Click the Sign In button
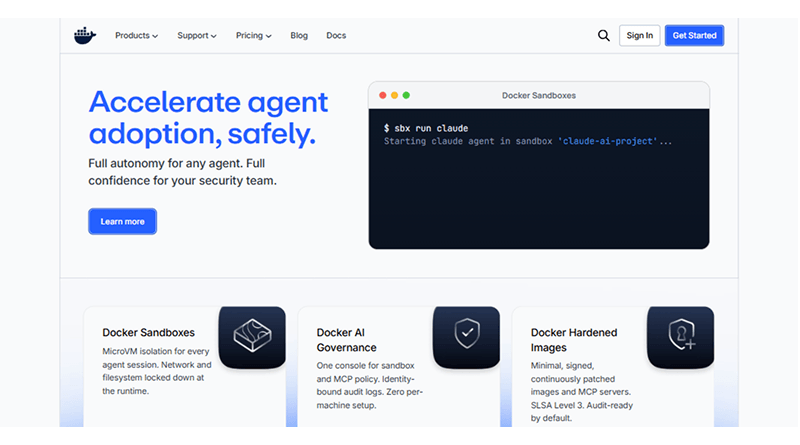This screenshot has width=800, height=445. pyautogui.click(x=640, y=35)
